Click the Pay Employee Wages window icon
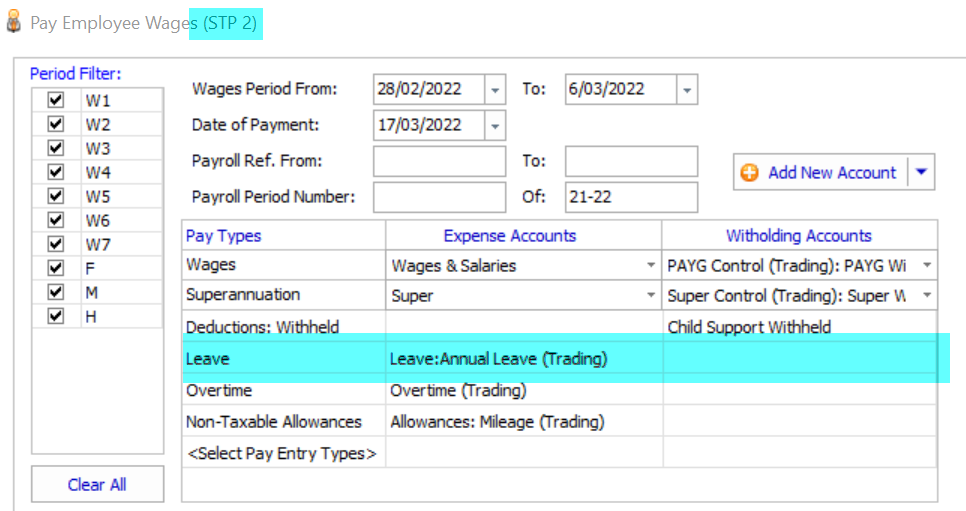 click(14, 22)
